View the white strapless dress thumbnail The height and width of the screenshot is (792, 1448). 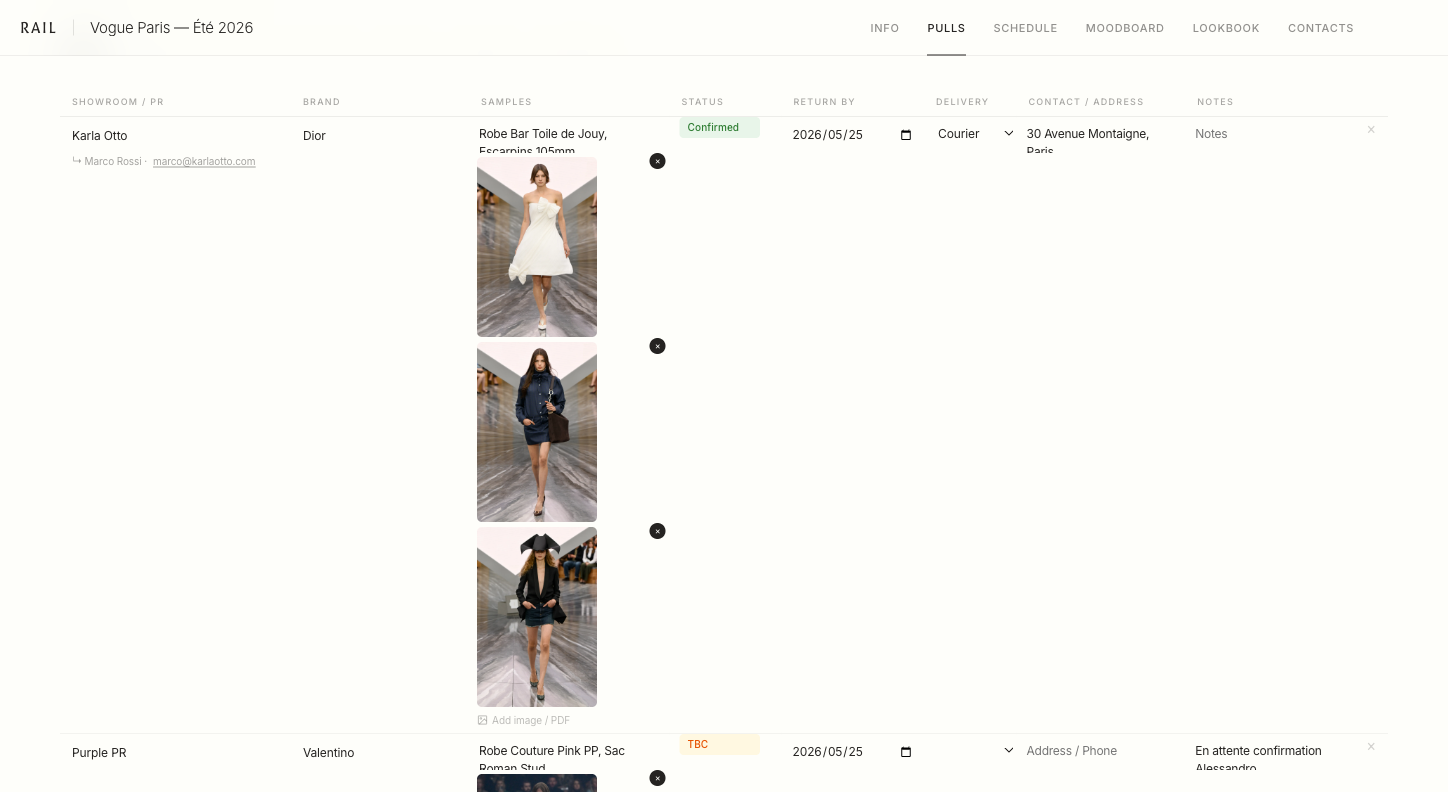tap(537, 247)
